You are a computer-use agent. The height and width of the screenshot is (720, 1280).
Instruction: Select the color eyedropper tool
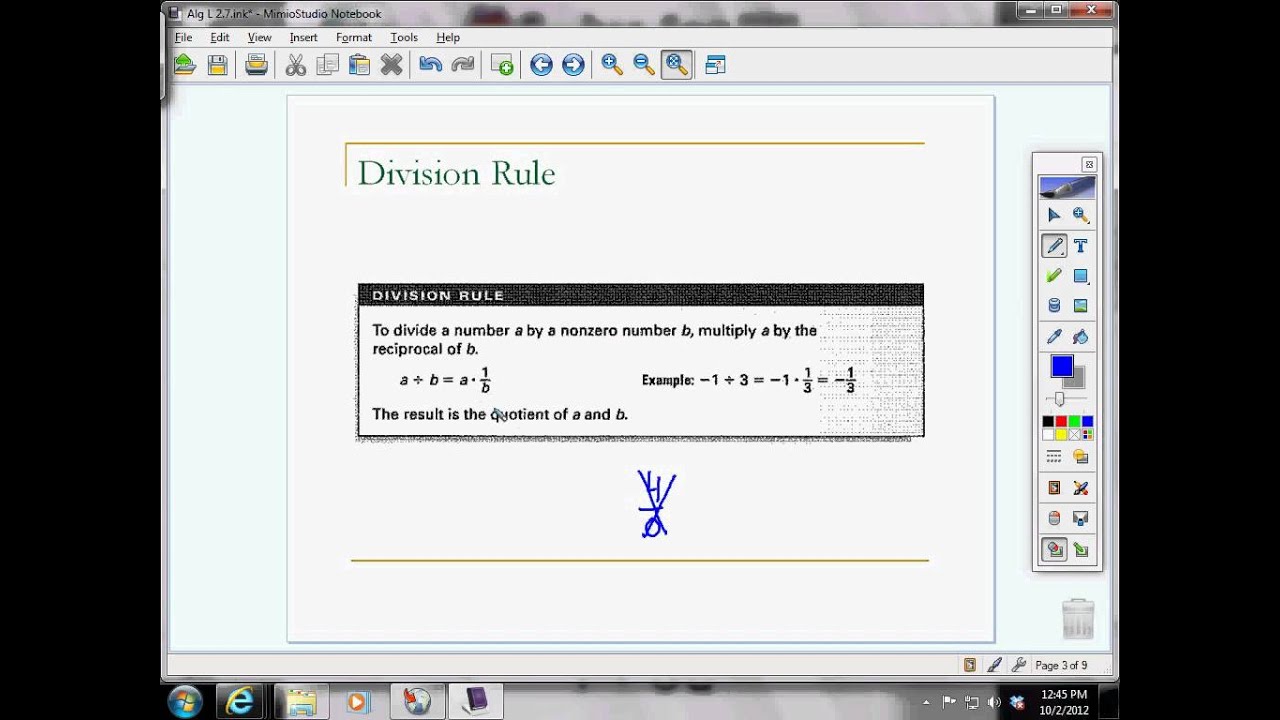coord(1054,337)
